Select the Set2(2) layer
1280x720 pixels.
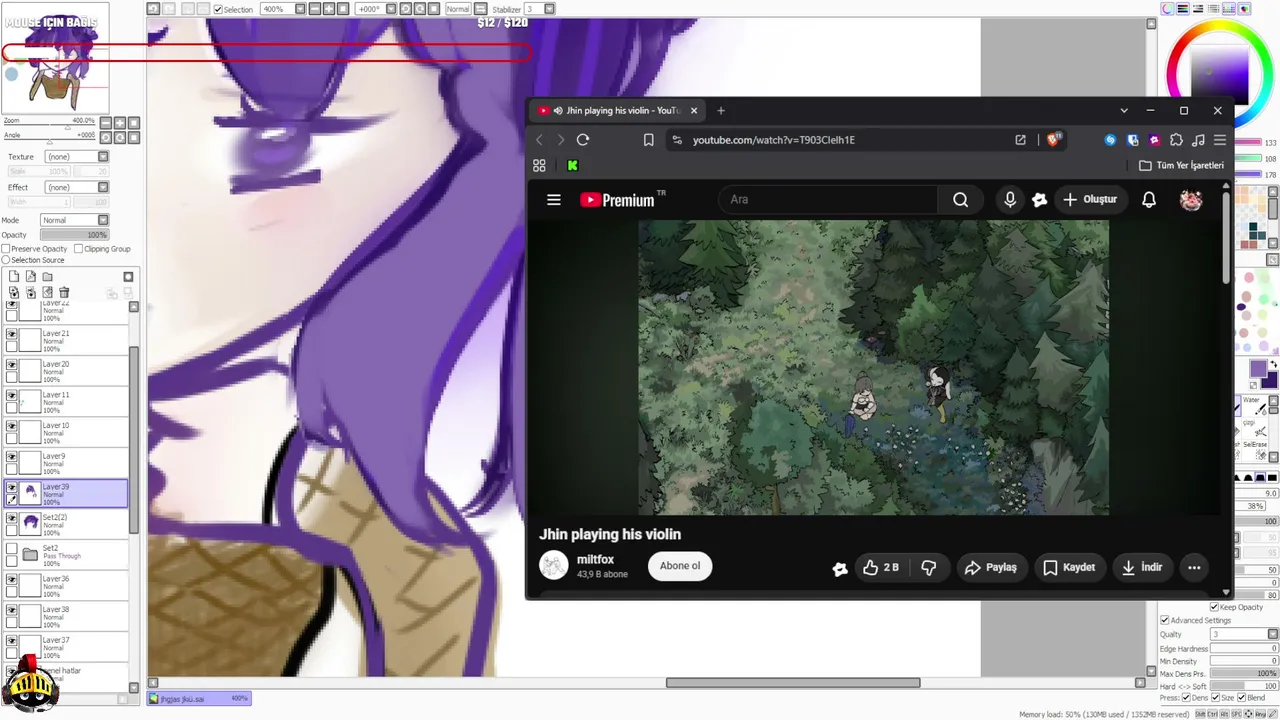[67, 524]
